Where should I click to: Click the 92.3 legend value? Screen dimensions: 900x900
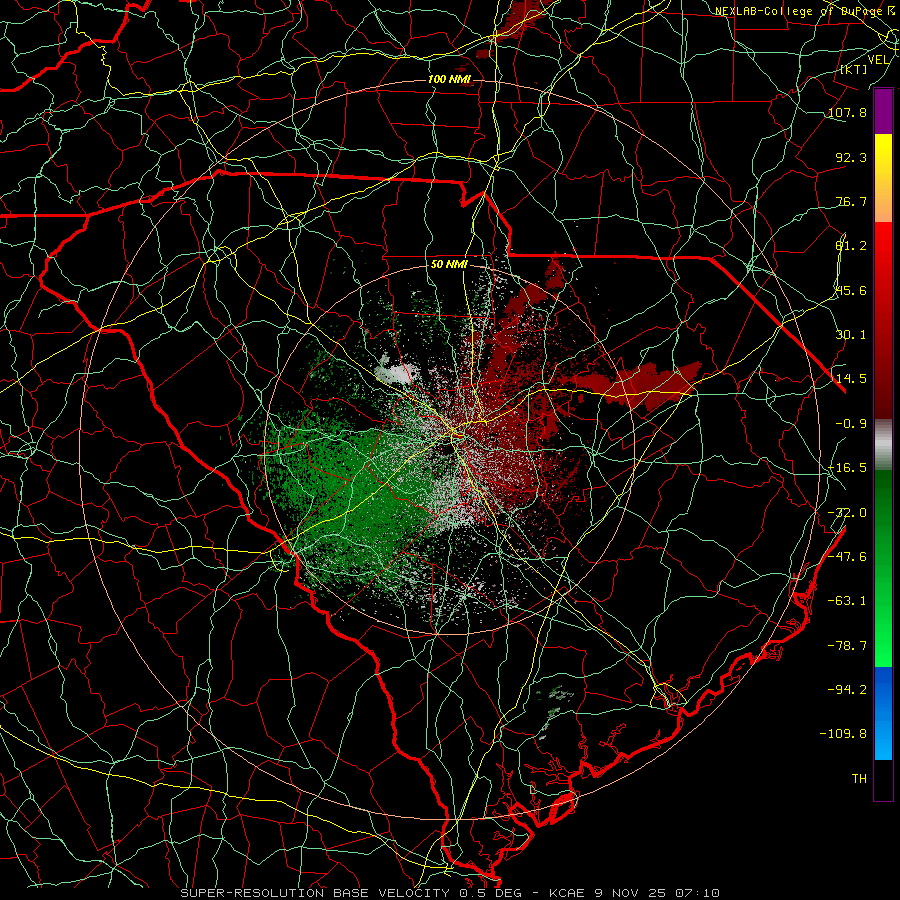point(851,157)
